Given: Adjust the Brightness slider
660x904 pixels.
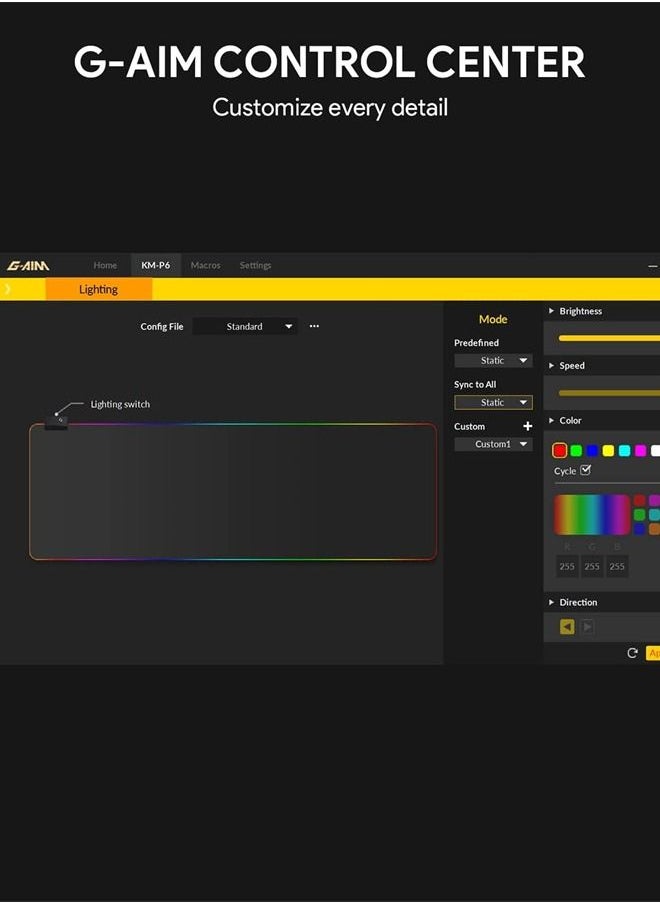Looking at the screenshot, I should pos(609,338).
